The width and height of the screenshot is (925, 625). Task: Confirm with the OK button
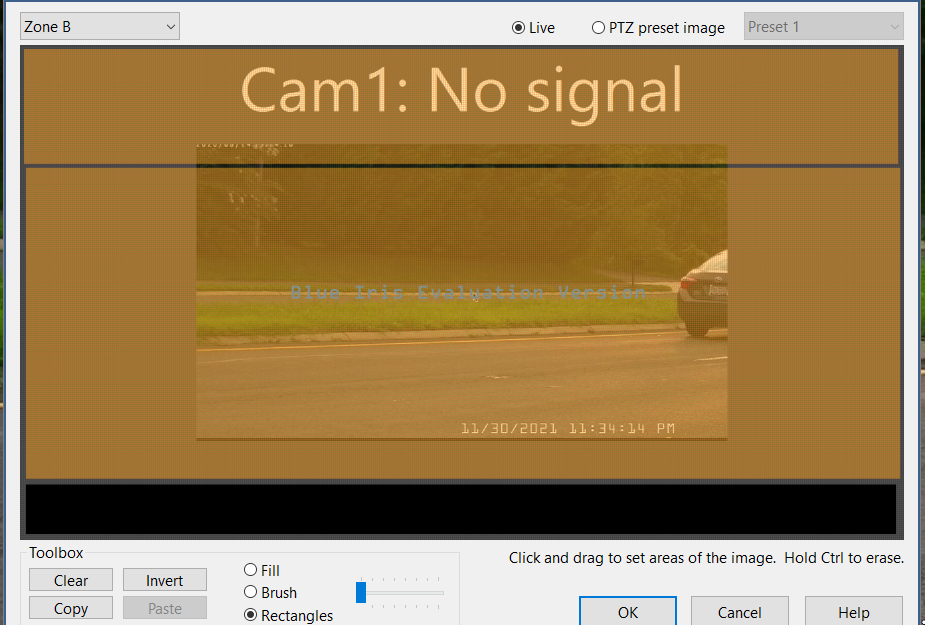coord(628,612)
